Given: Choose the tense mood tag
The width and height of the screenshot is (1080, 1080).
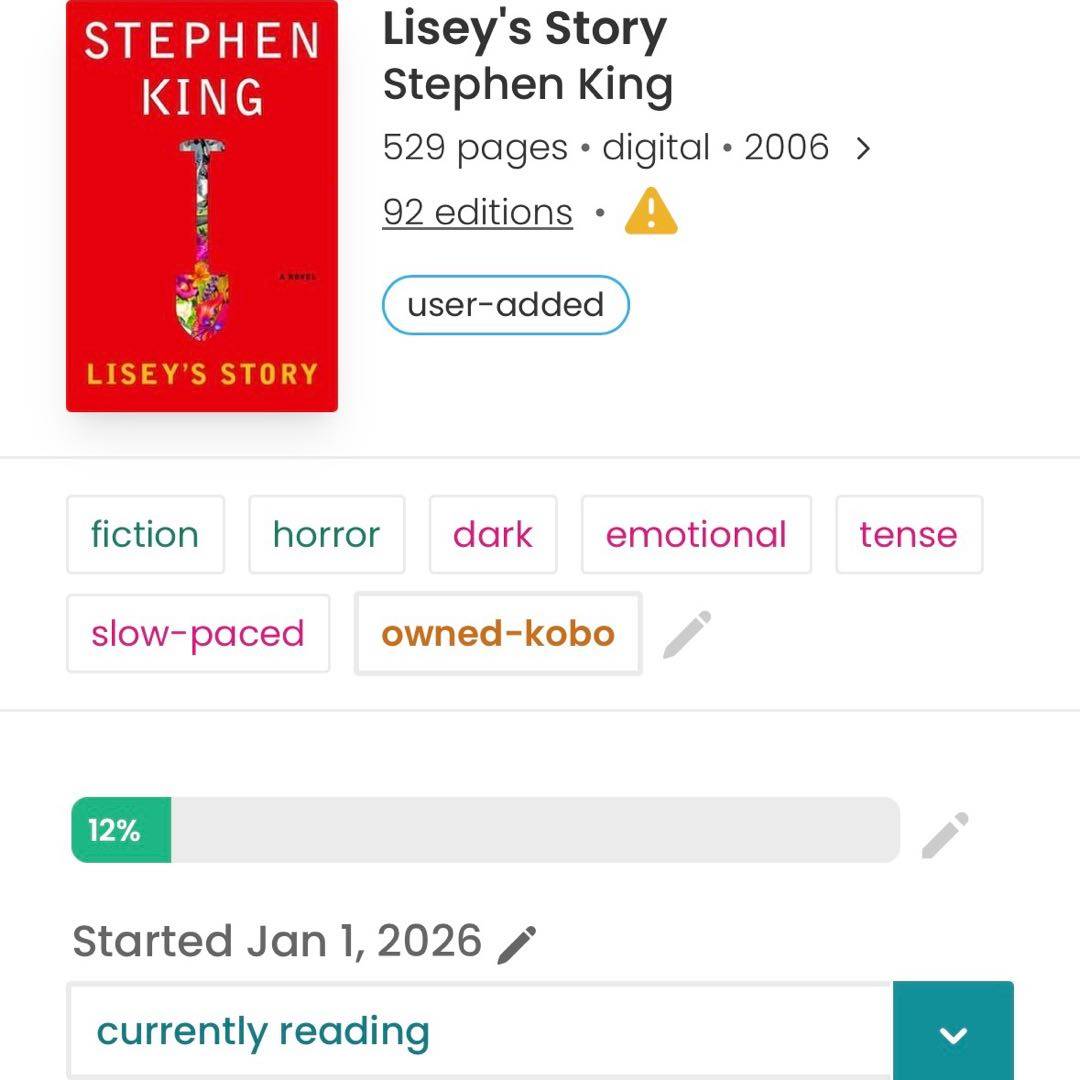Looking at the screenshot, I should pyautogui.click(x=908, y=534).
